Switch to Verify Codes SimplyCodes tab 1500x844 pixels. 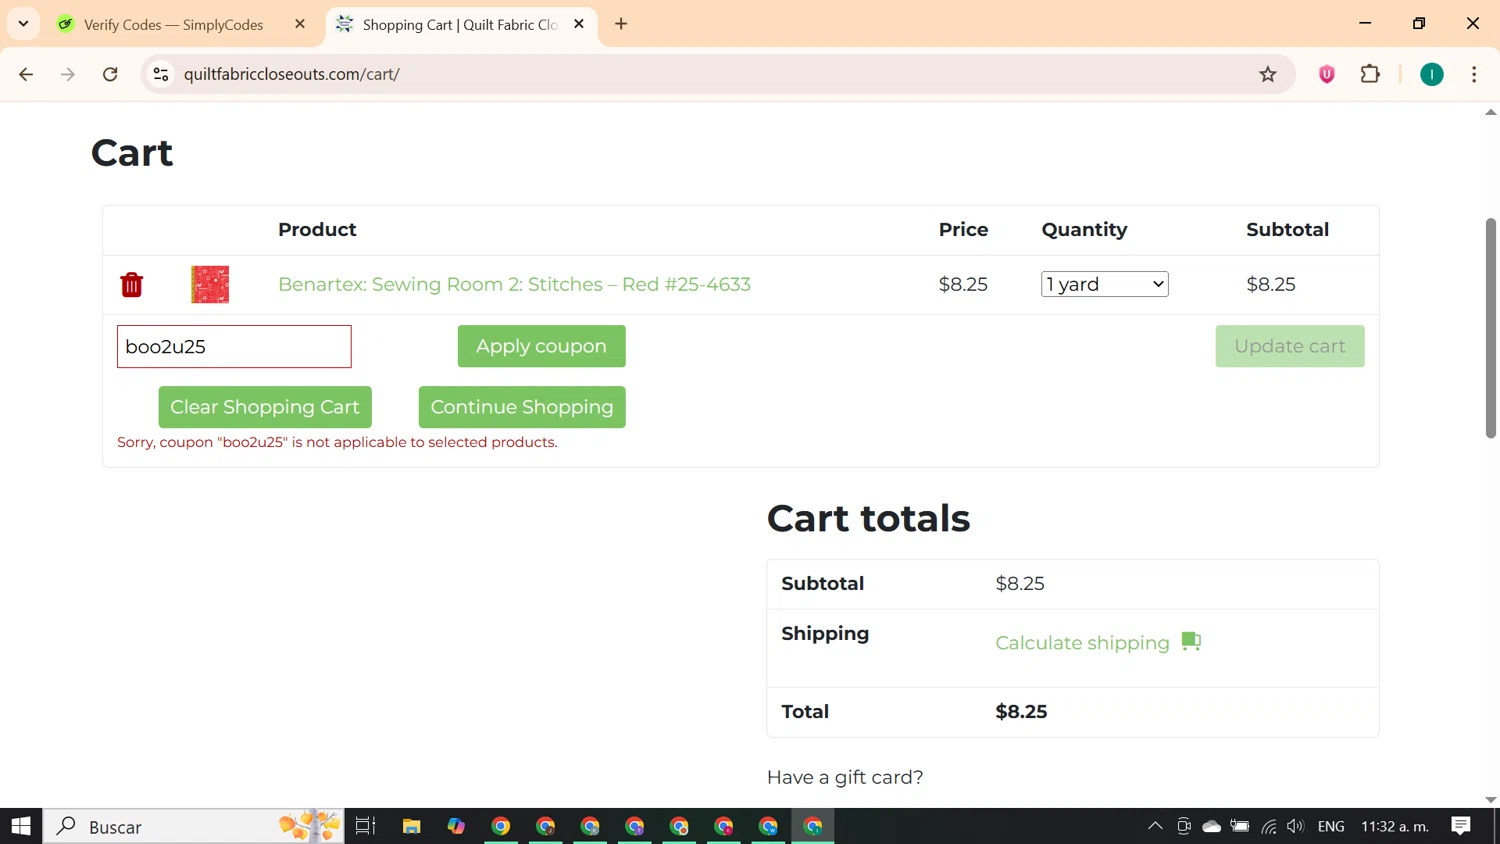pos(174,24)
